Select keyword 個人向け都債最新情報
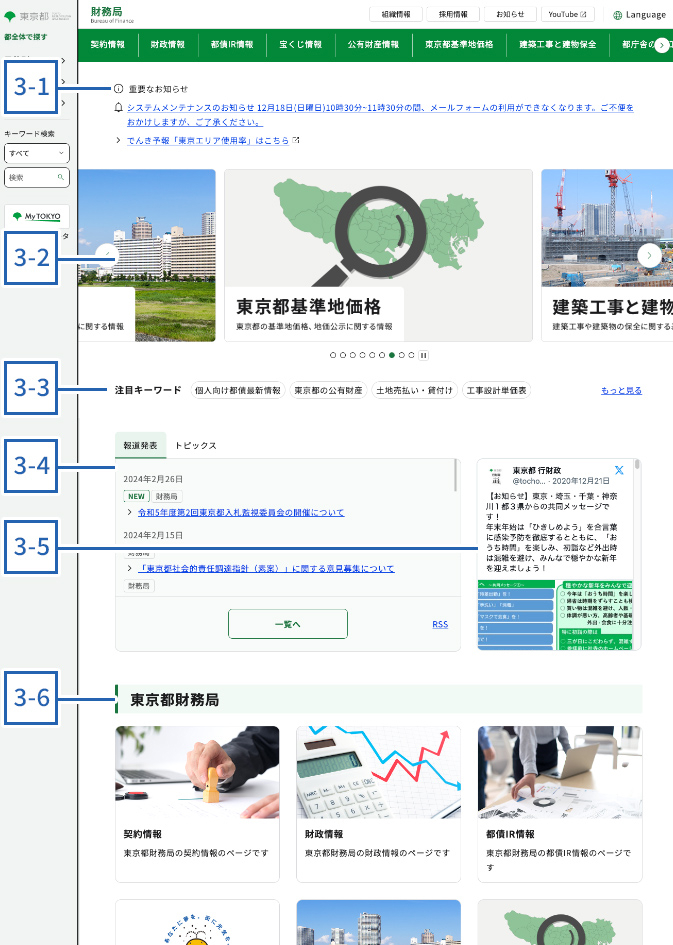Image resolution: width=673 pixels, height=945 pixels. pyautogui.click(x=238, y=391)
